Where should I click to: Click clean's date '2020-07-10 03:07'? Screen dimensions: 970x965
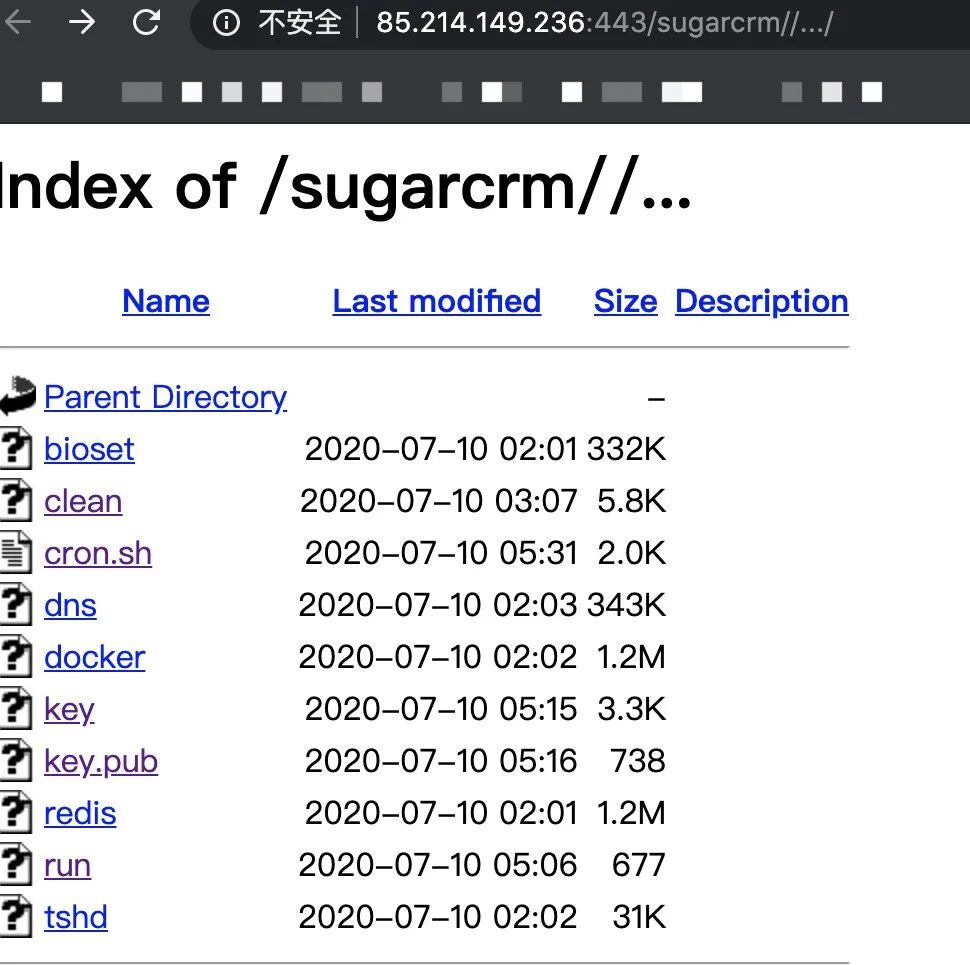coord(439,501)
